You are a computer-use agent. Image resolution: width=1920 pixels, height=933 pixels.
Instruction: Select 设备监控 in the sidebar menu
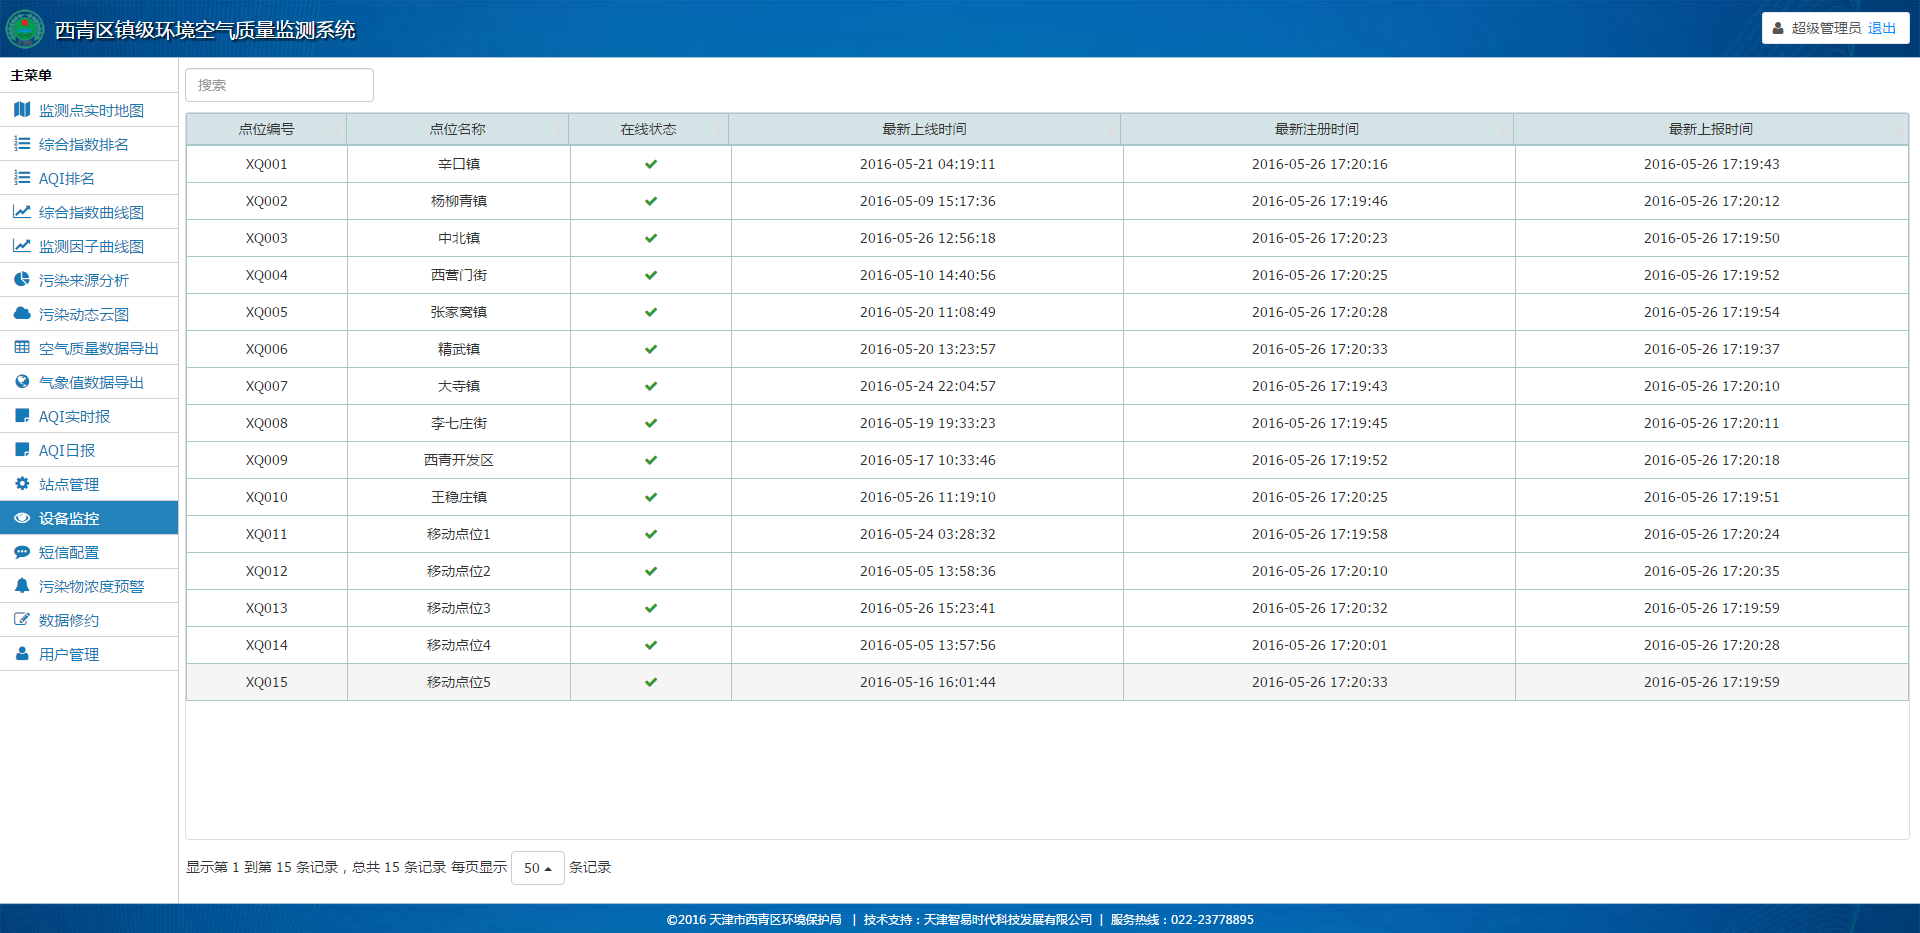point(69,518)
